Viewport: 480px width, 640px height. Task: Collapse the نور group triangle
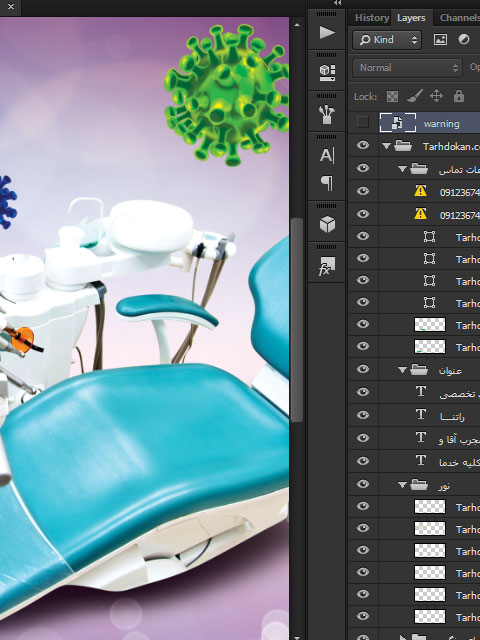coord(402,484)
